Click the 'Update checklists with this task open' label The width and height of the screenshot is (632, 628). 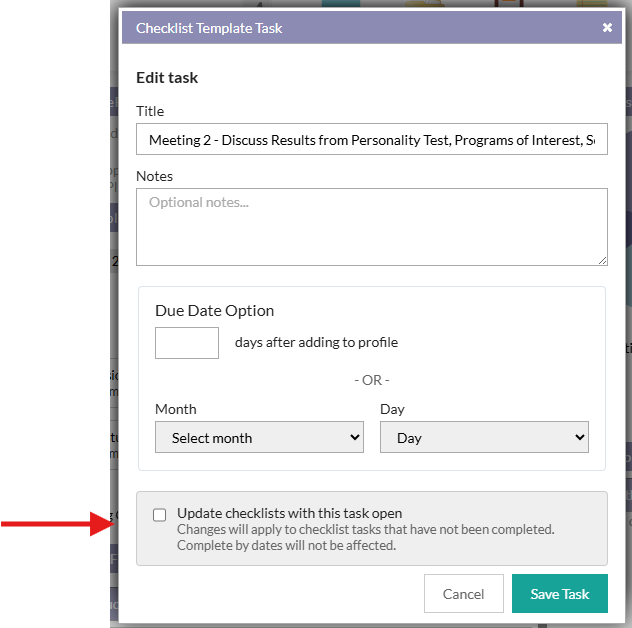(289, 513)
